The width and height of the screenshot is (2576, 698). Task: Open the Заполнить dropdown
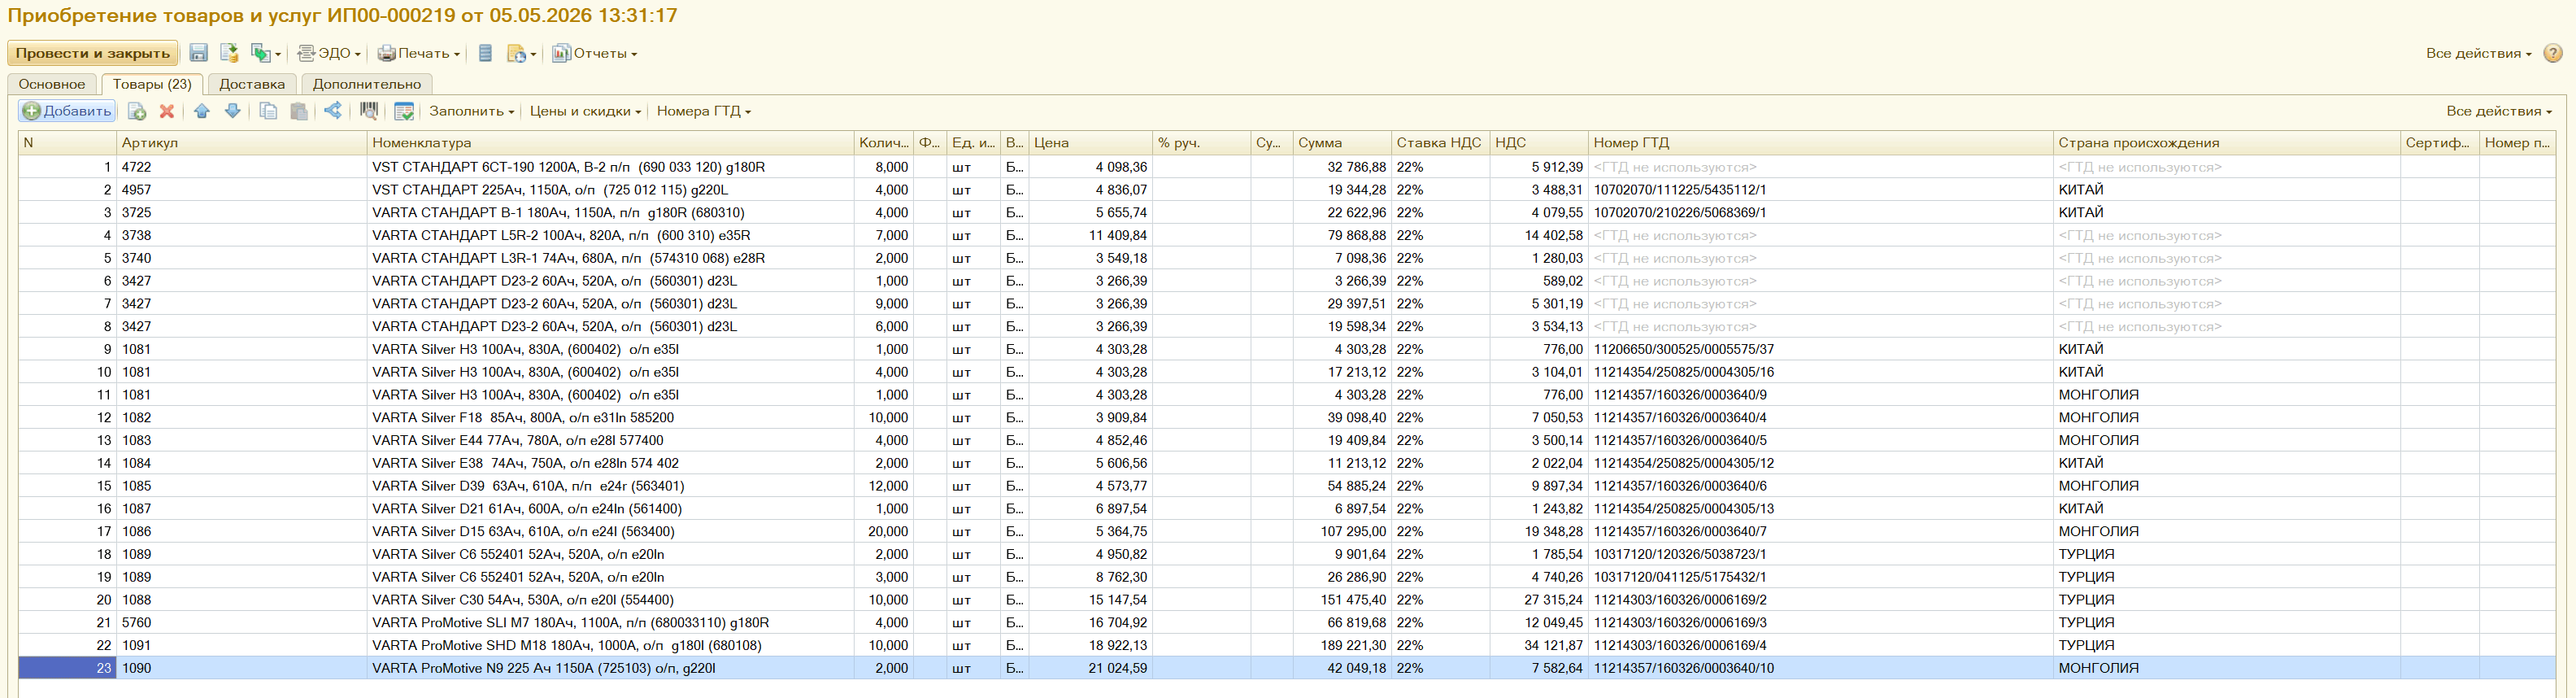(471, 111)
